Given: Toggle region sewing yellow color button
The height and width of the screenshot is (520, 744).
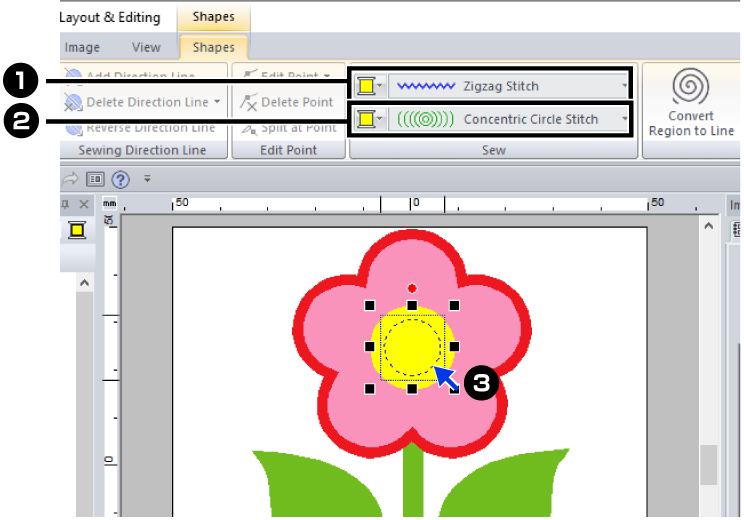Looking at the screenshot, I should point(365,119).
